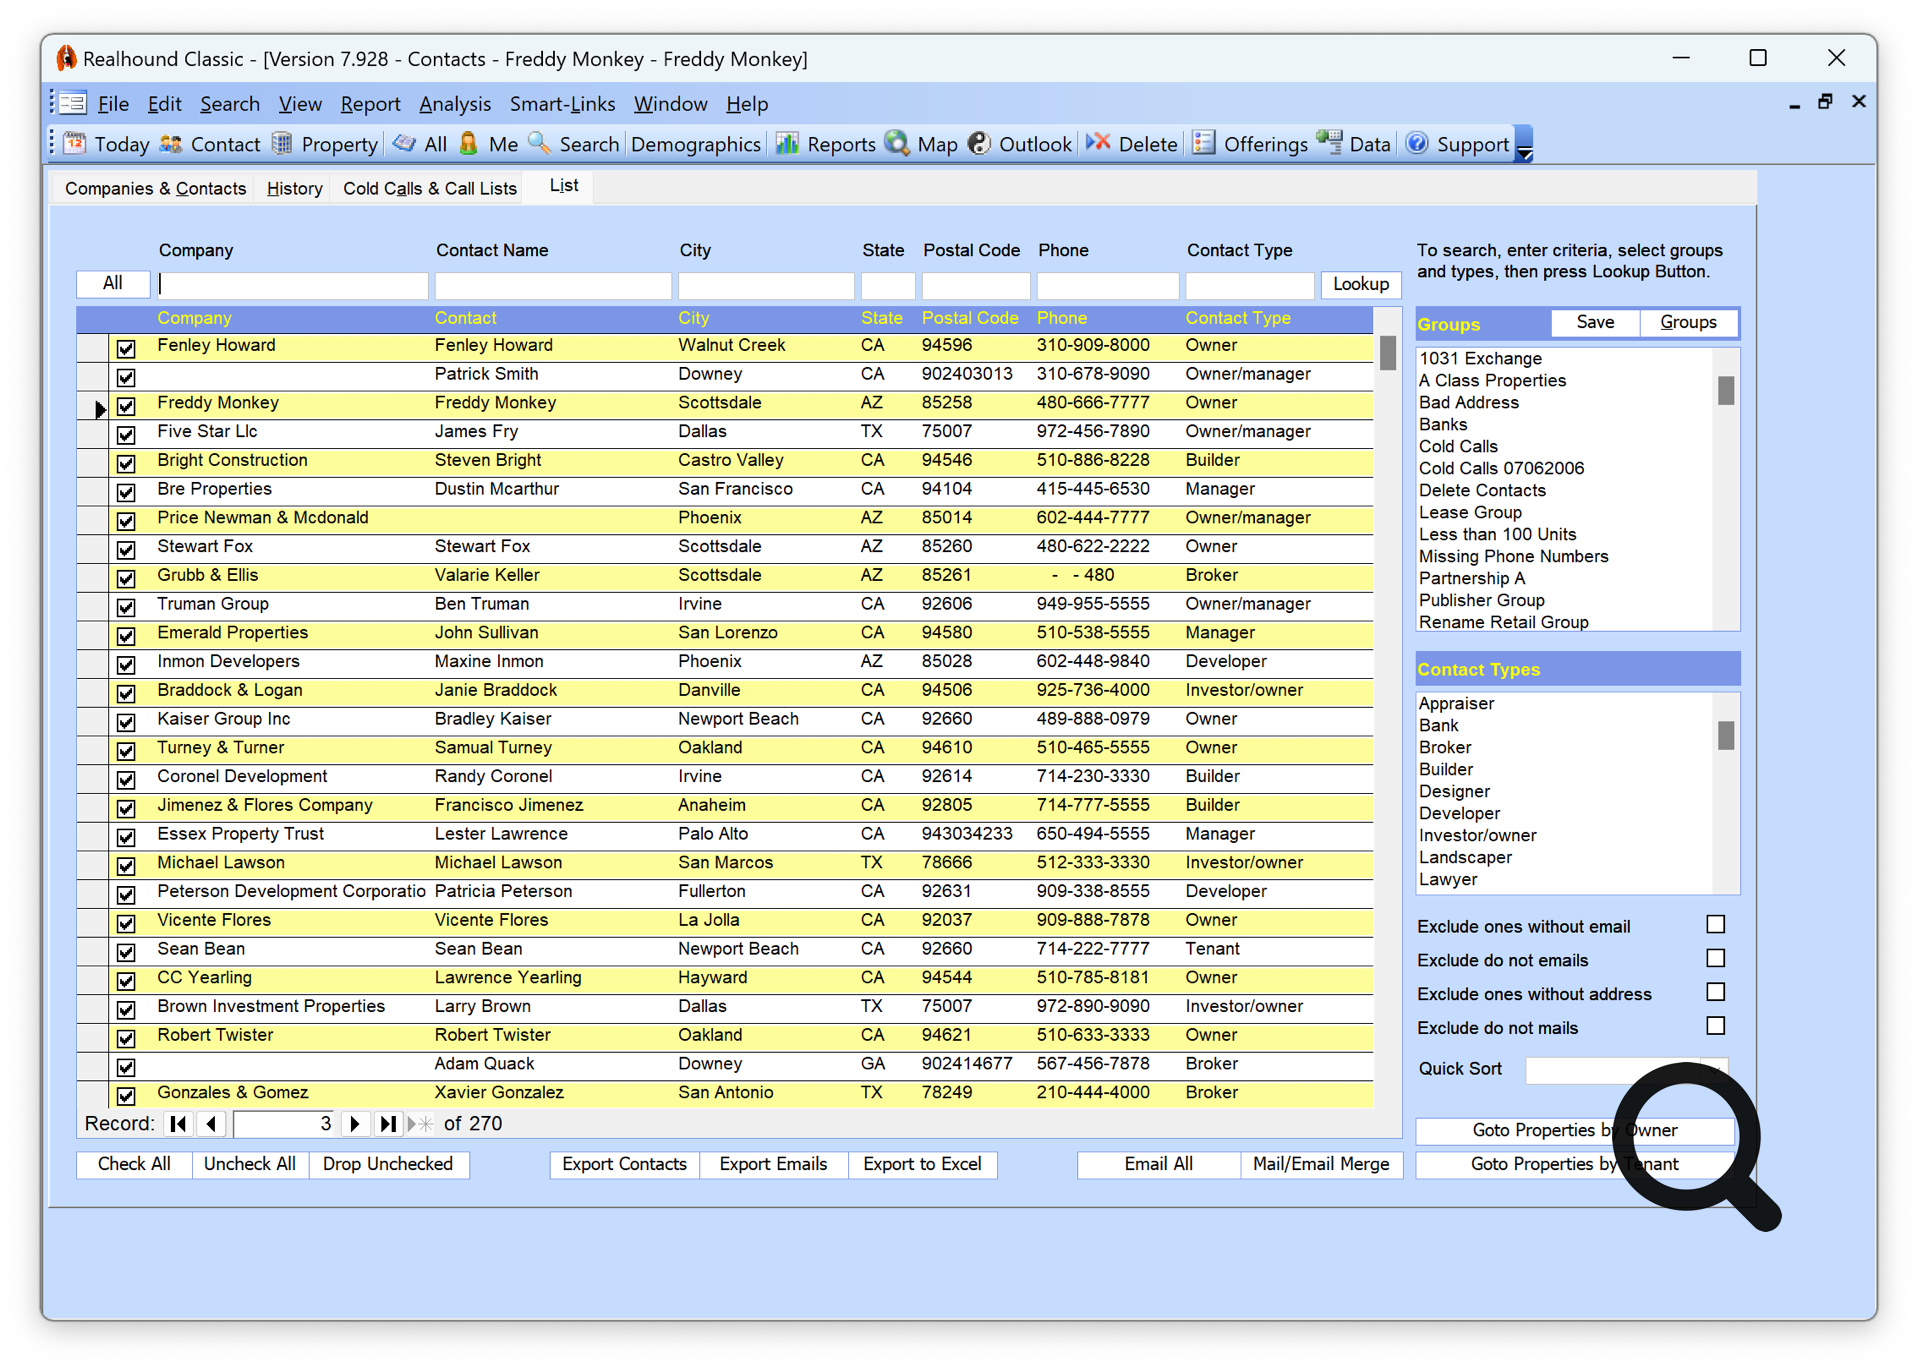The height and width of the screenshot is (1368, 1918).
Task: Click the Check All button
Action: tap(134, 1164)
